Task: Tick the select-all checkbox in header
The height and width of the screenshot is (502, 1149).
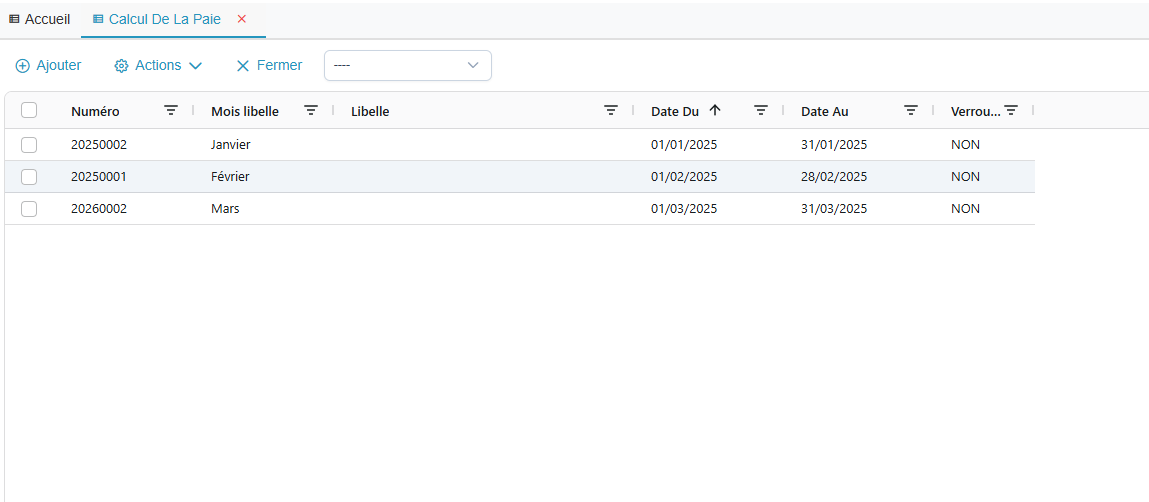Action: pyautogui.click(x=29, y=111)
